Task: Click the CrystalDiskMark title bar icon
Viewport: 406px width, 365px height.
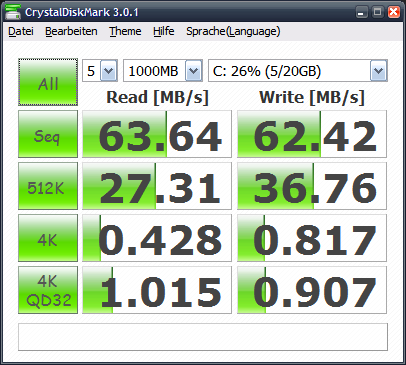Action: click(13, 12)
